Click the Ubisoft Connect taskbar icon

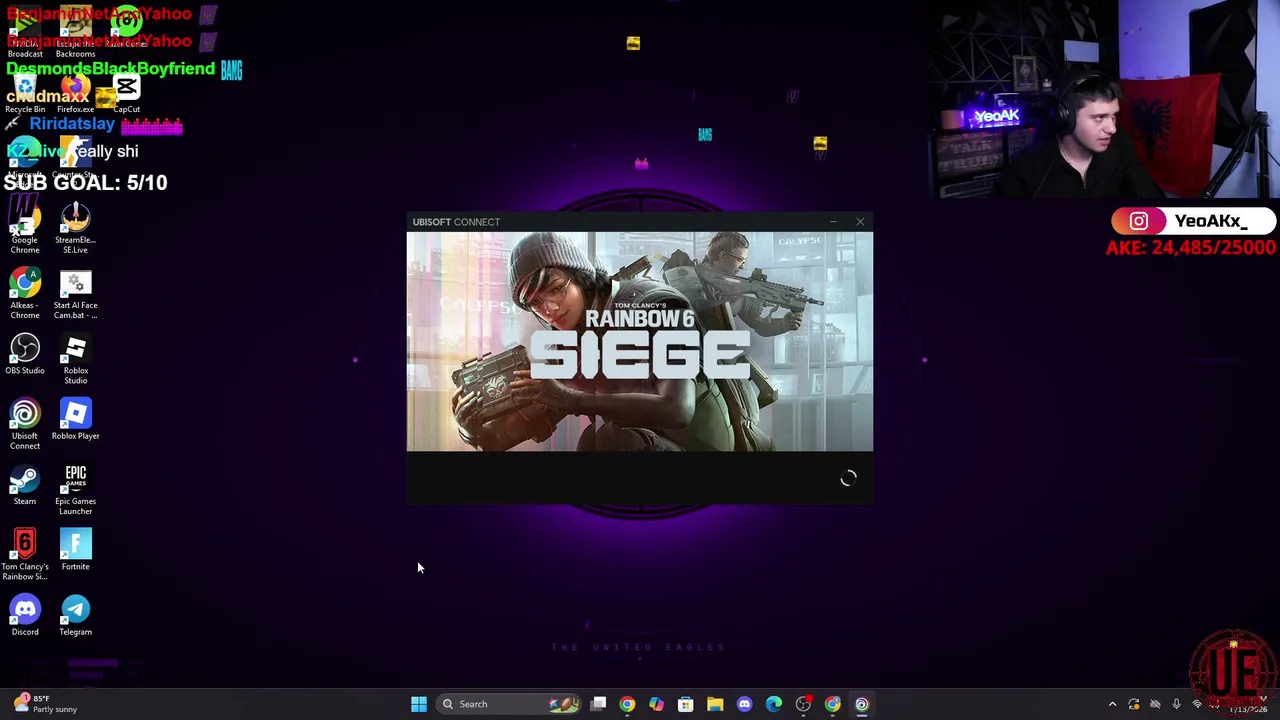click(x=862, y=704)
